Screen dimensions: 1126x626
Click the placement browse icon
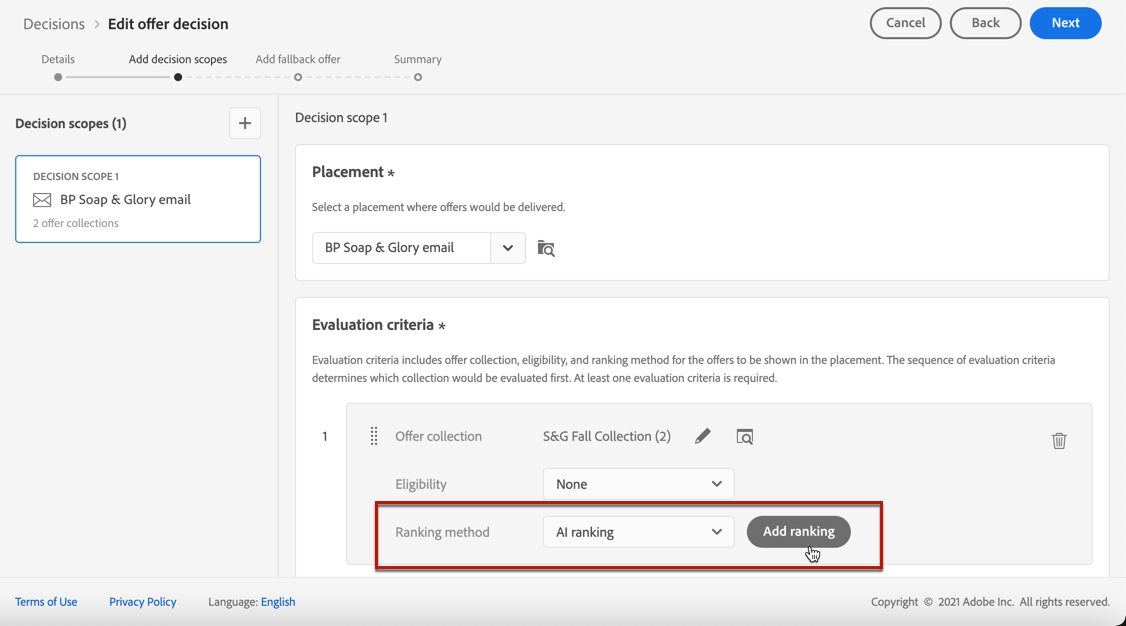pos(546,248)
